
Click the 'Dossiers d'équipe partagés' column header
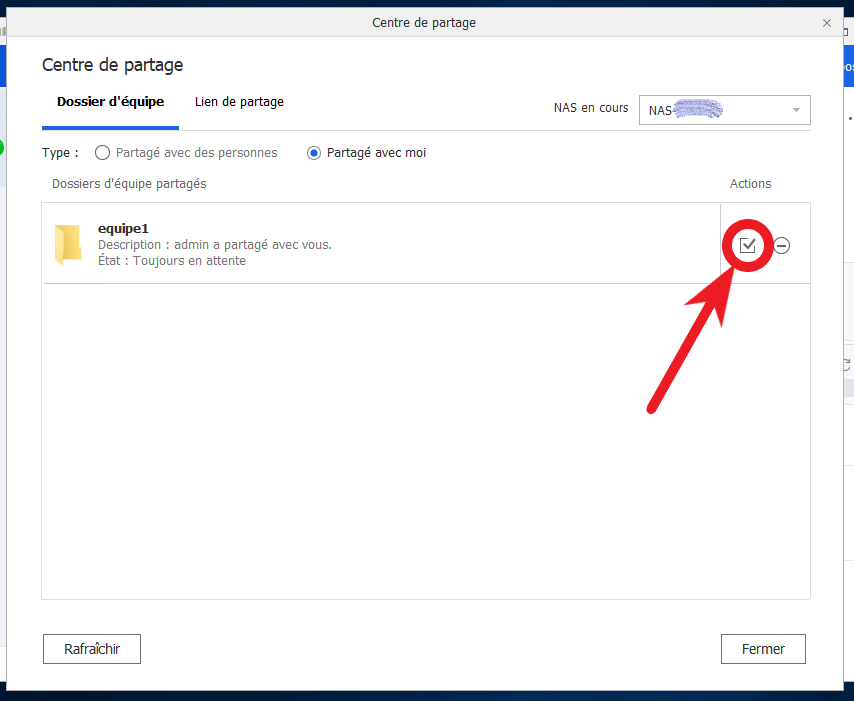pyautogui.click(x=129, y=184)
